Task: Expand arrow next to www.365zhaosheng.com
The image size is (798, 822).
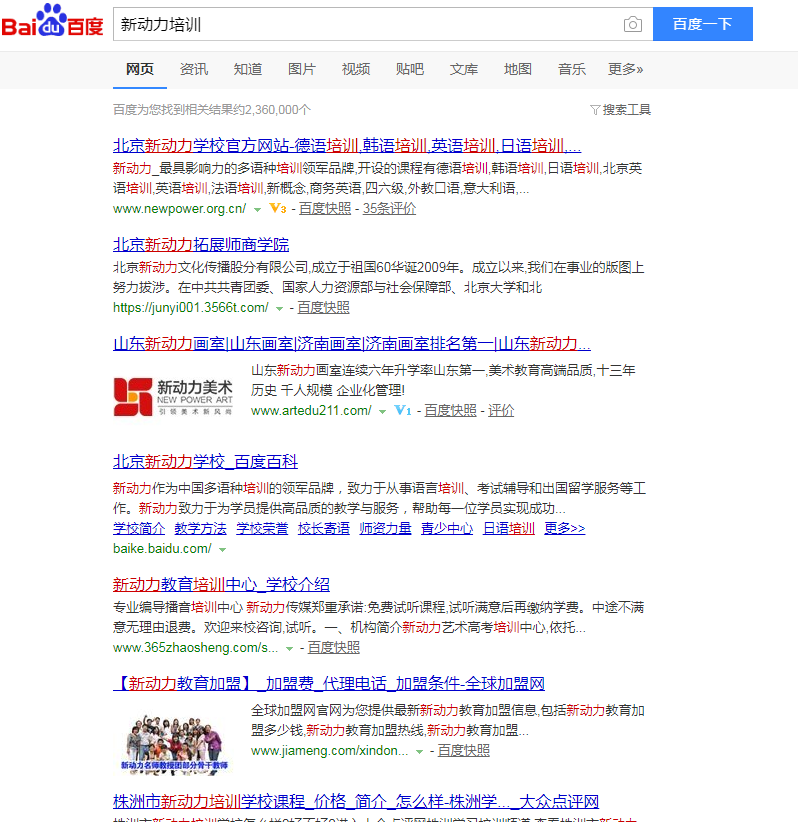Action: [x=289, y=649]
